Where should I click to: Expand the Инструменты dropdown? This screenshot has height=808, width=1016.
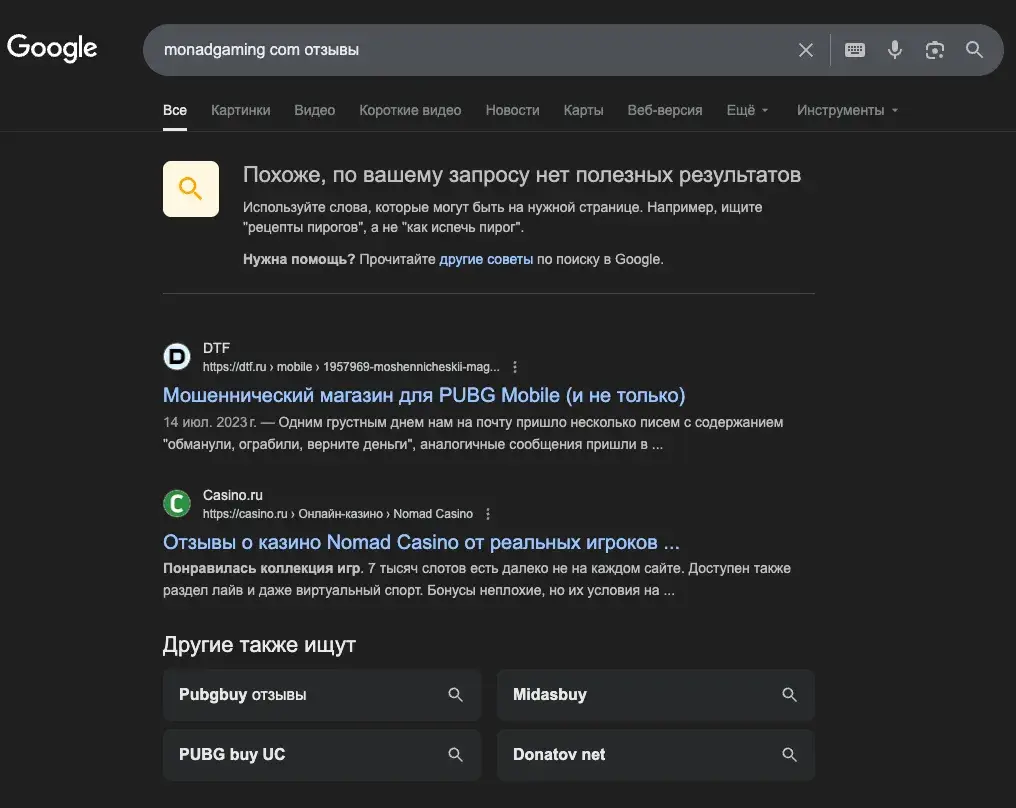click(x=847, y=110)
